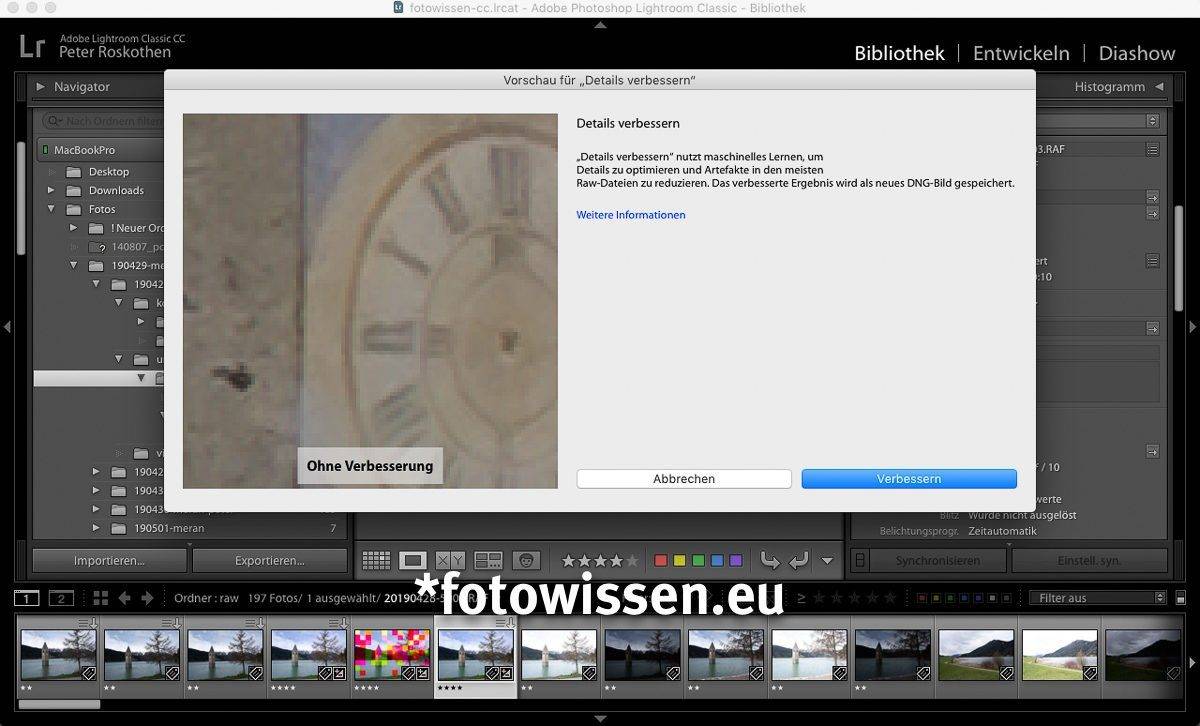The height and width of the screenshot is (726, 1200).
Task: Go forward with filmstrip right arrow
Action: coord(147,598)
